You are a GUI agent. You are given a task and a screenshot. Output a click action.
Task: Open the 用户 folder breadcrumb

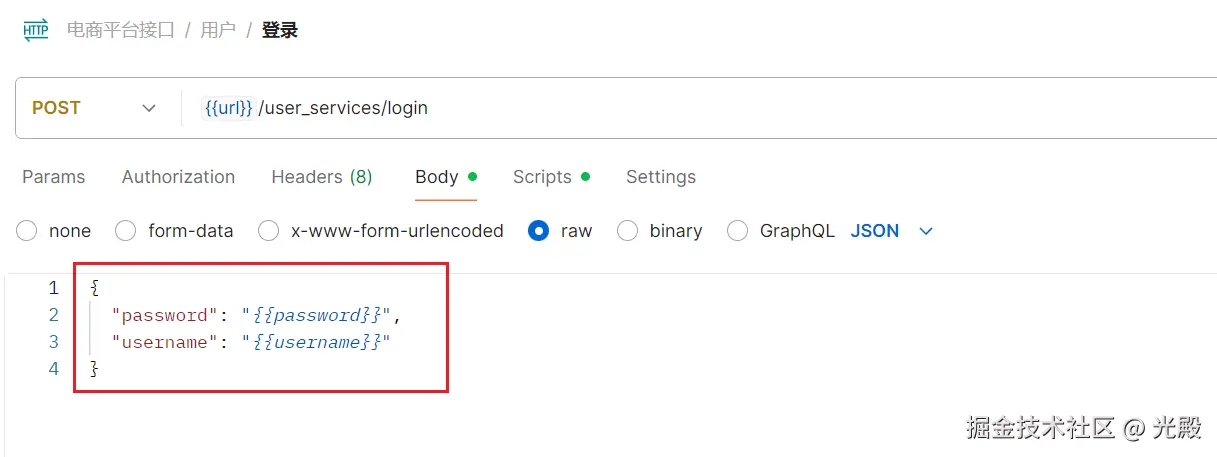218,30
